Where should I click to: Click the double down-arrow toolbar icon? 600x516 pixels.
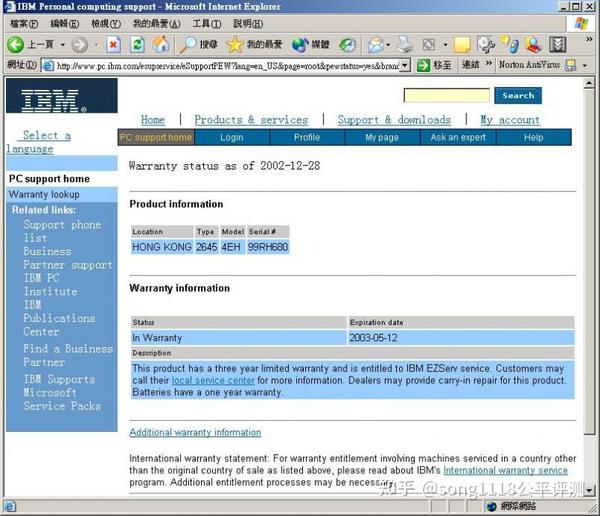558,45
